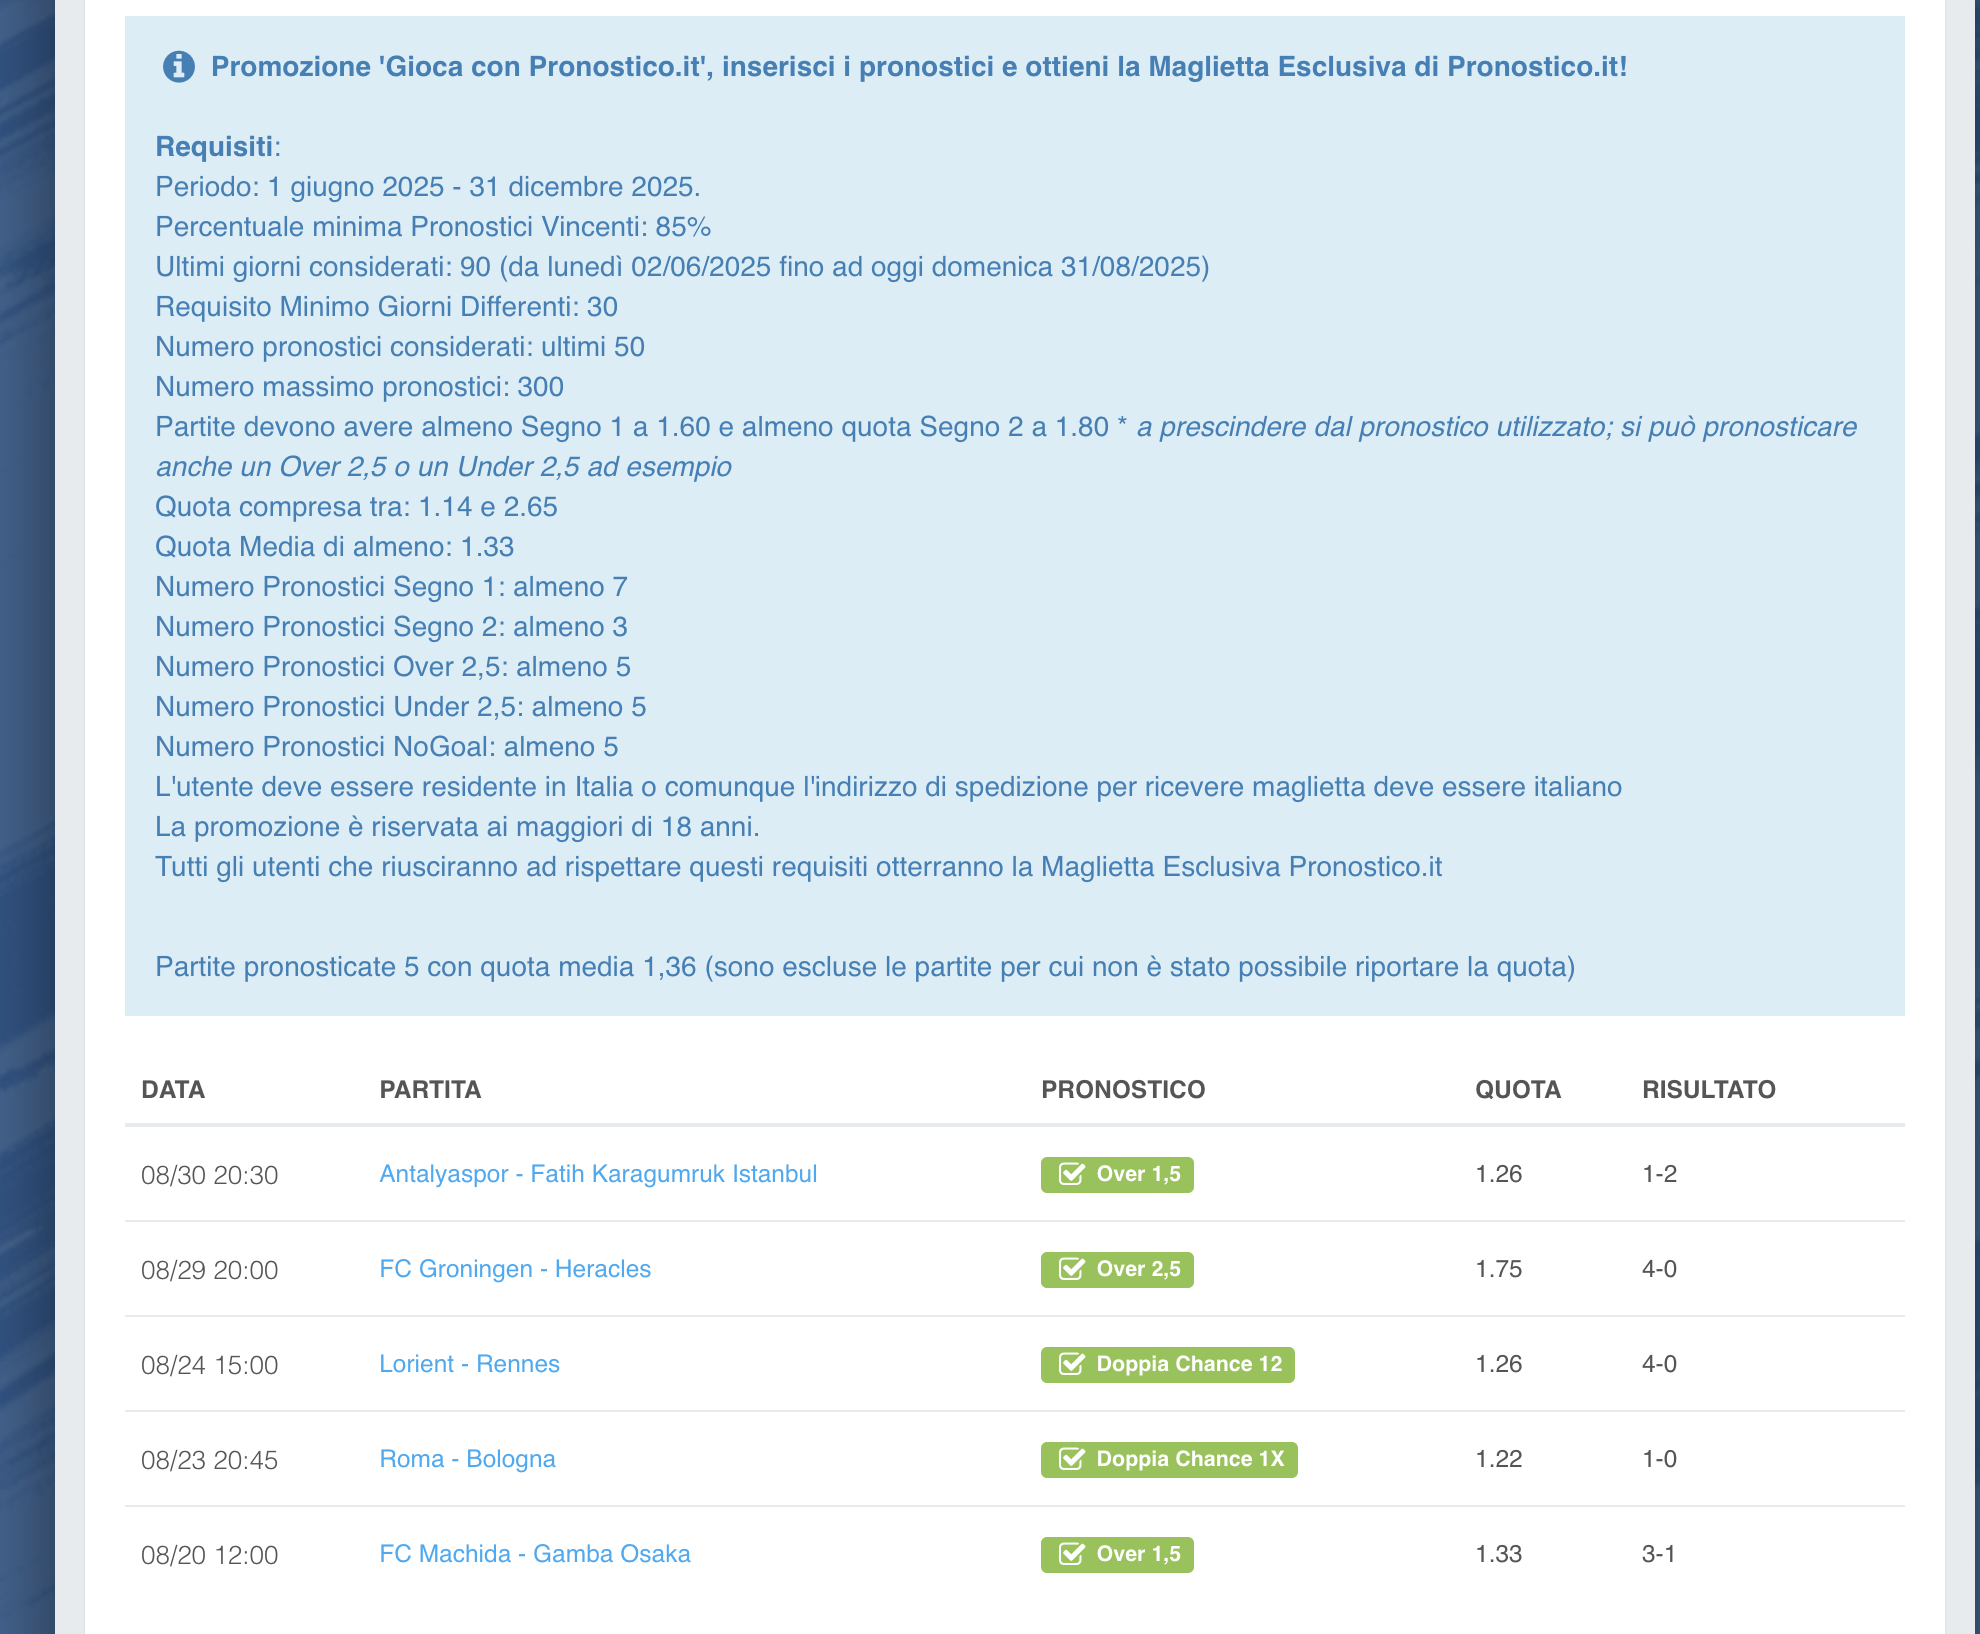
Task: Open the FC Machida - Gamba Osaka match
Action: 535,1554
